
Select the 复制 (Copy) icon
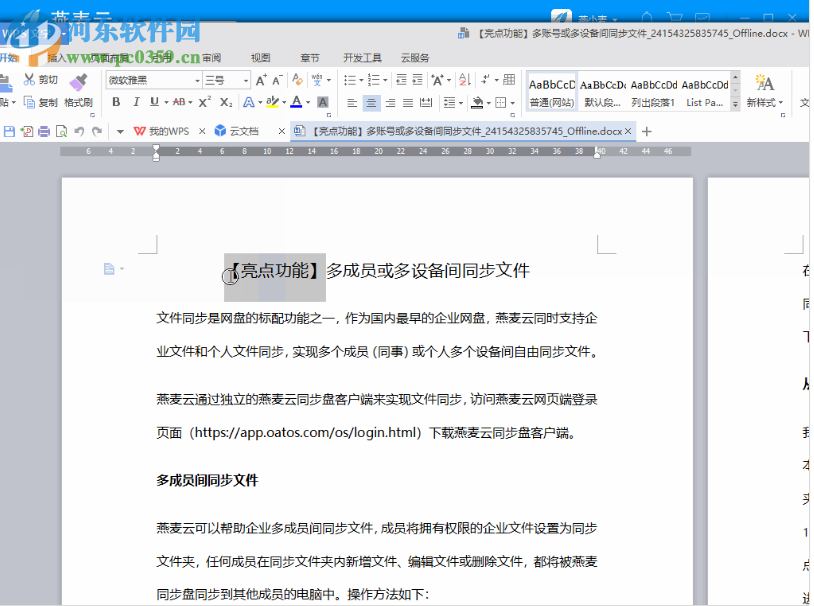tap(30, 103)
